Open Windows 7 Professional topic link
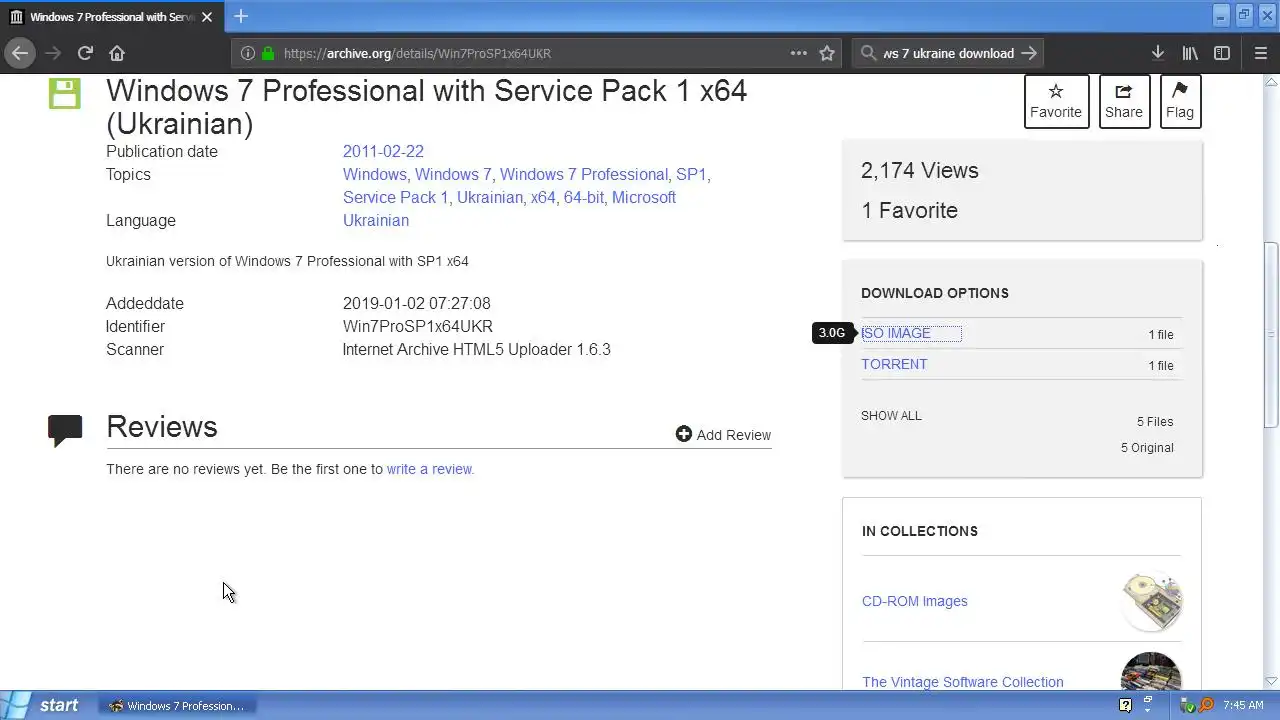This screenshot has height=720, width=1280. click(584, 174)
